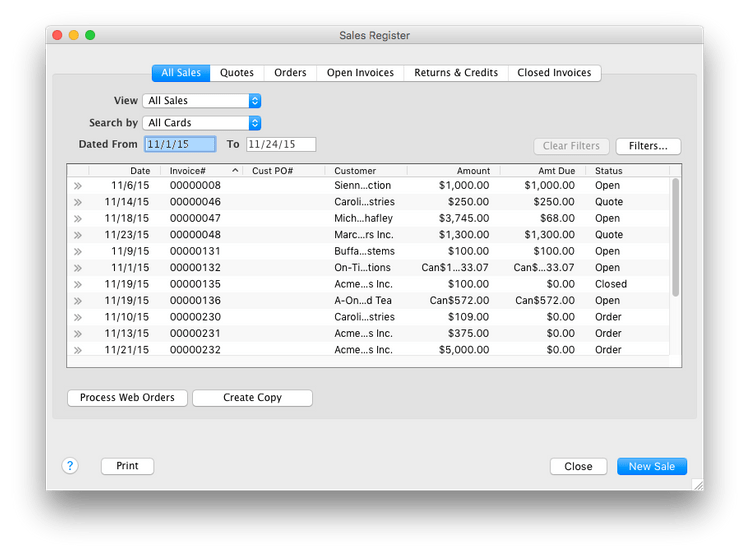This screenshot has height=557, width=750.
Task: Open detail arrow for invoice 00000230
Action: click(78, 317)
